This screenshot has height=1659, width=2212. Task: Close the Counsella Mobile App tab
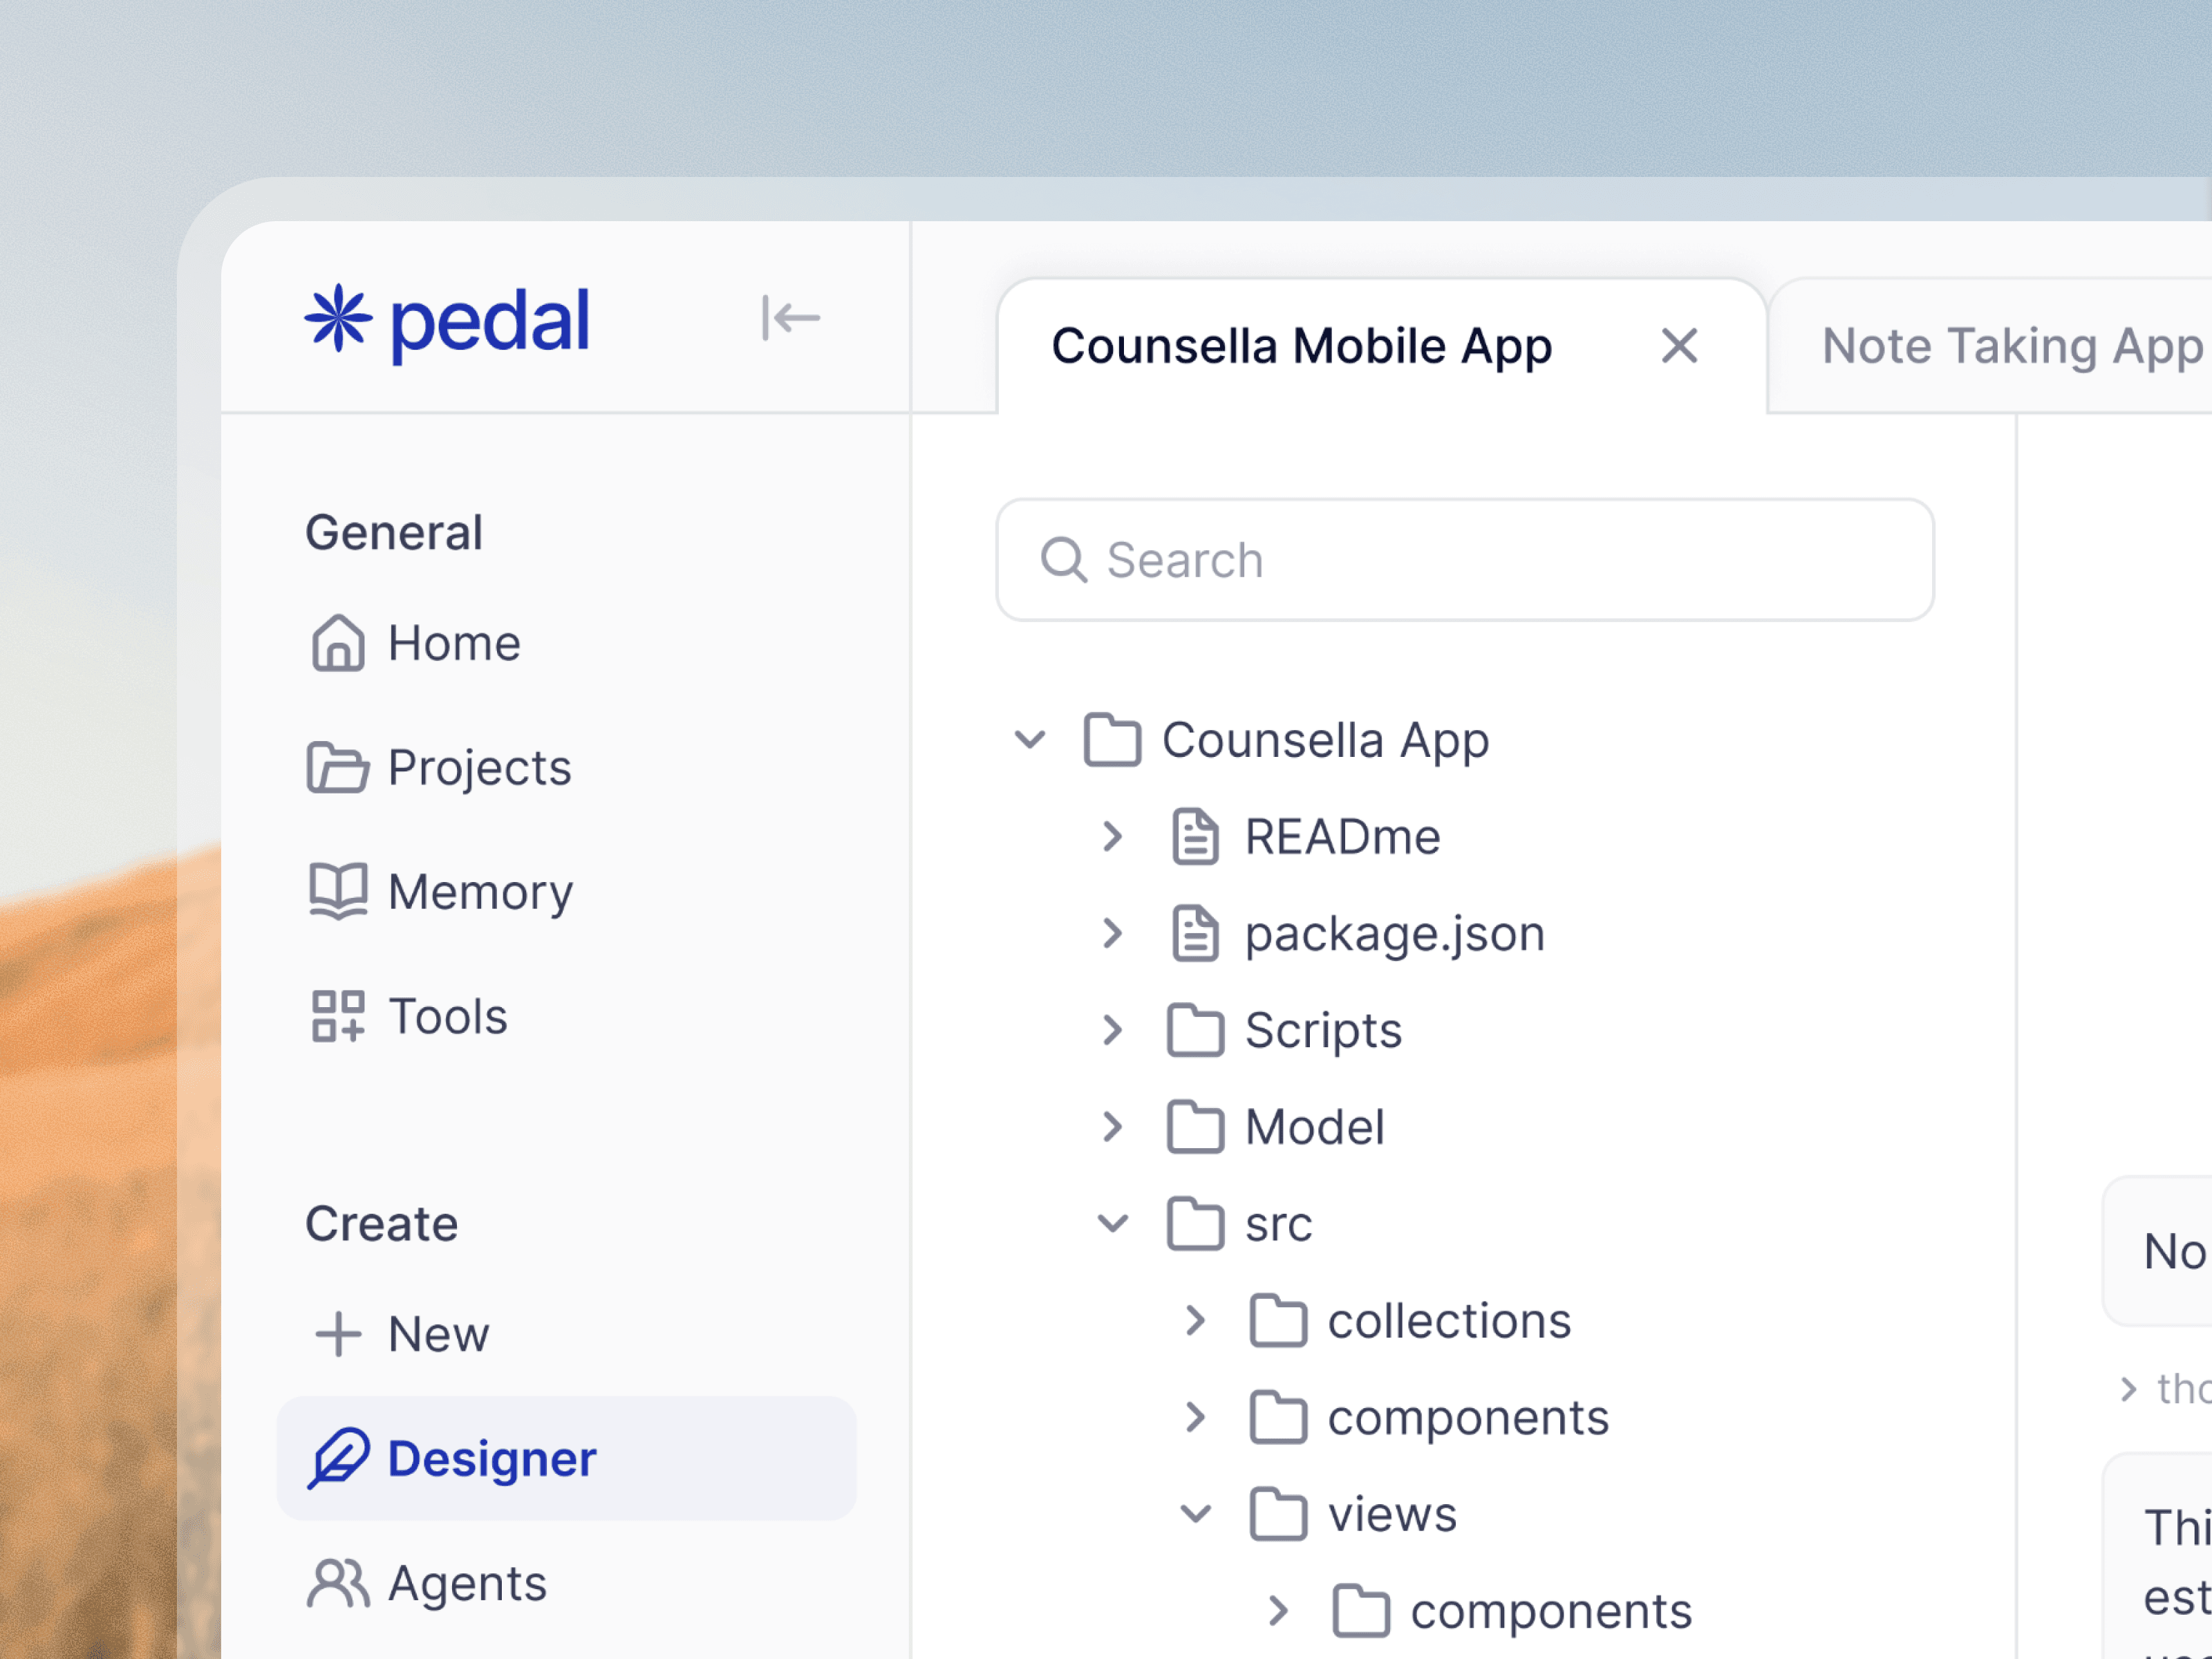tap(1679, 346)
